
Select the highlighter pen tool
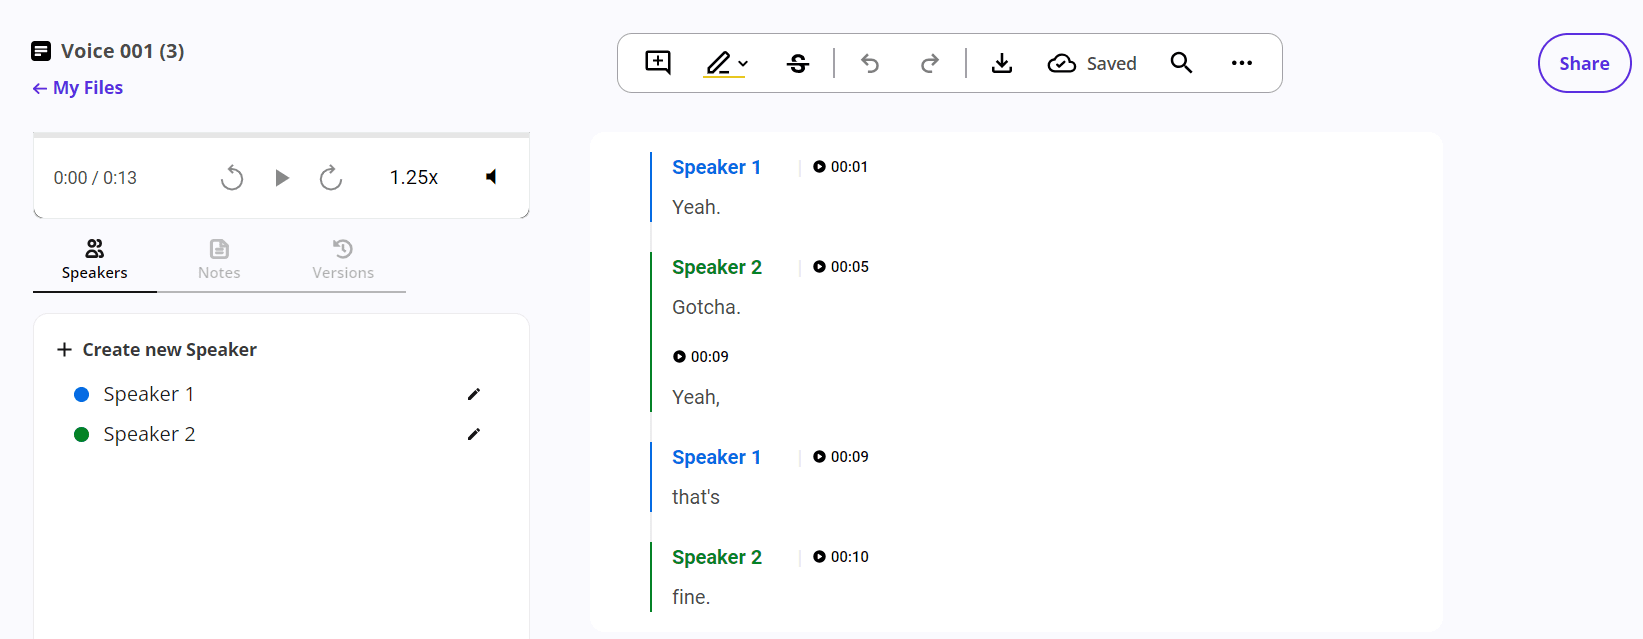click(718, 63)
